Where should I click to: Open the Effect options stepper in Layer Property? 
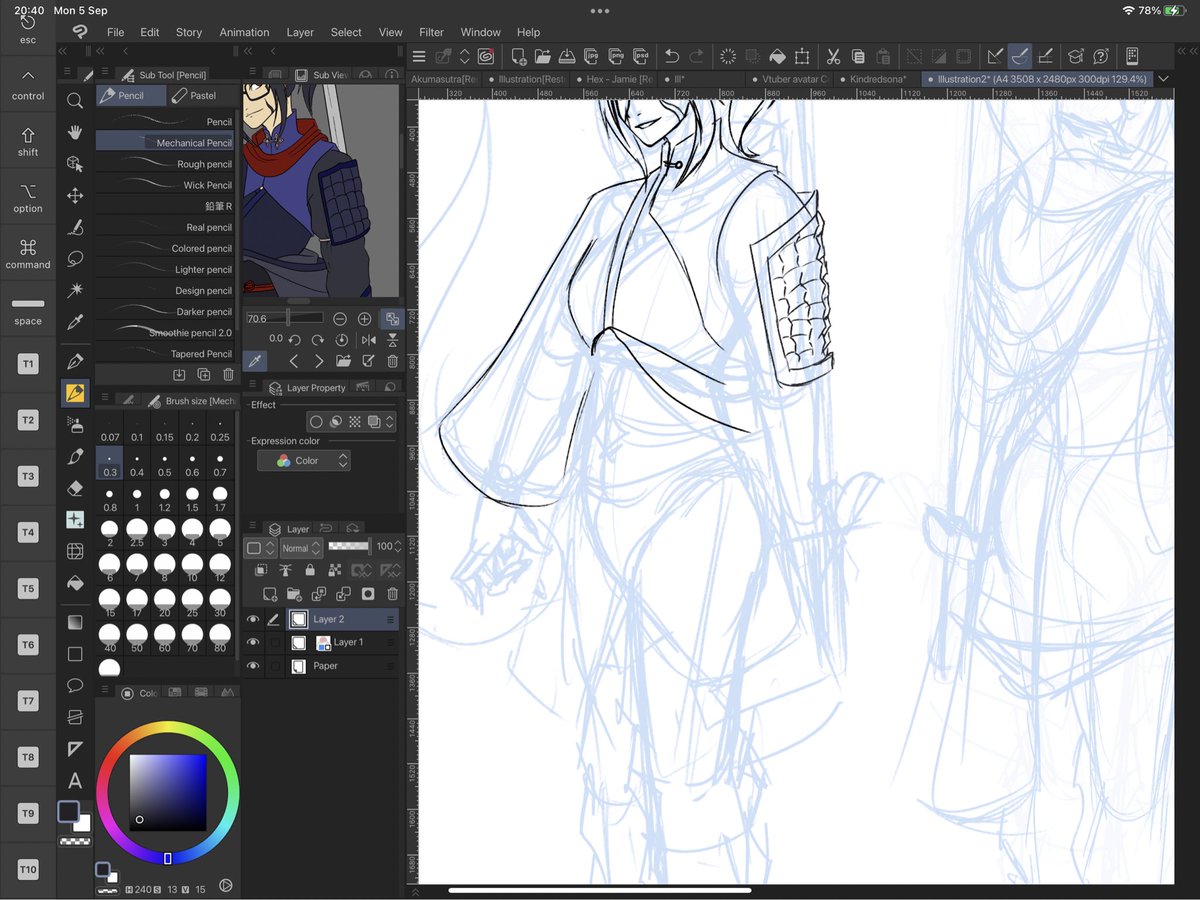coord(388,422)
